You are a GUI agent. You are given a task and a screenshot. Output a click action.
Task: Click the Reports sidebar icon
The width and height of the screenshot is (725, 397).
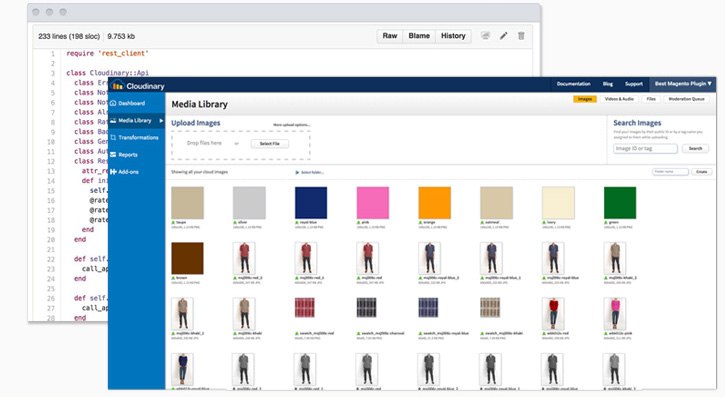113,154
